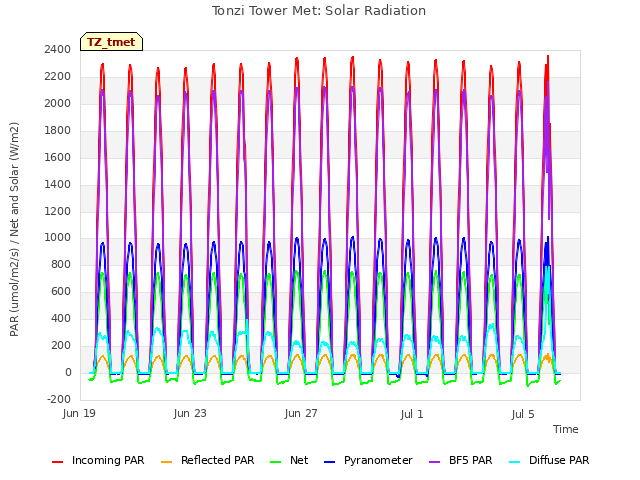Click the blue Pyranometer legend swatch

[x=329, y=462]
